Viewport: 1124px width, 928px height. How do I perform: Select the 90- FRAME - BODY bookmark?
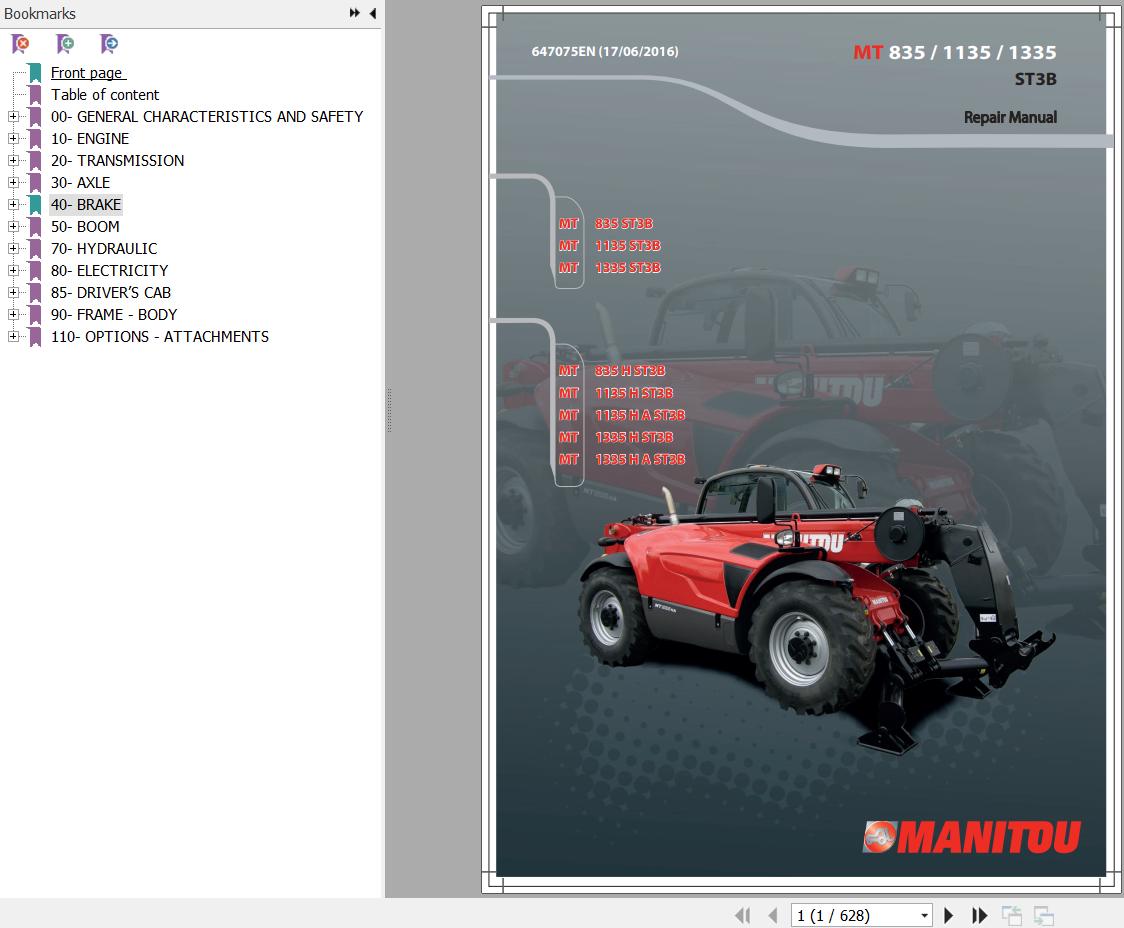(113, 314)
